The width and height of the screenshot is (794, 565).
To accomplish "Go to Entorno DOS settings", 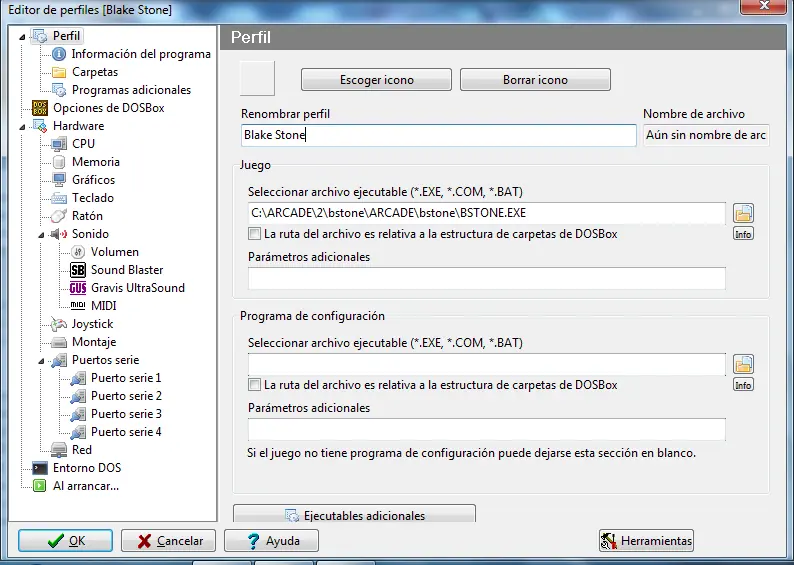I will click(87, 468).
